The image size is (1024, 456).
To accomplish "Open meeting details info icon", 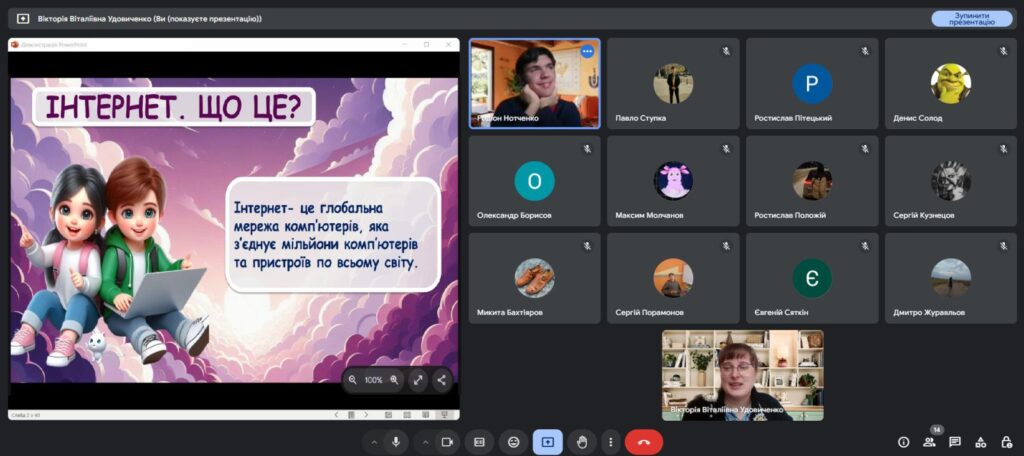I will click(903, 441).
